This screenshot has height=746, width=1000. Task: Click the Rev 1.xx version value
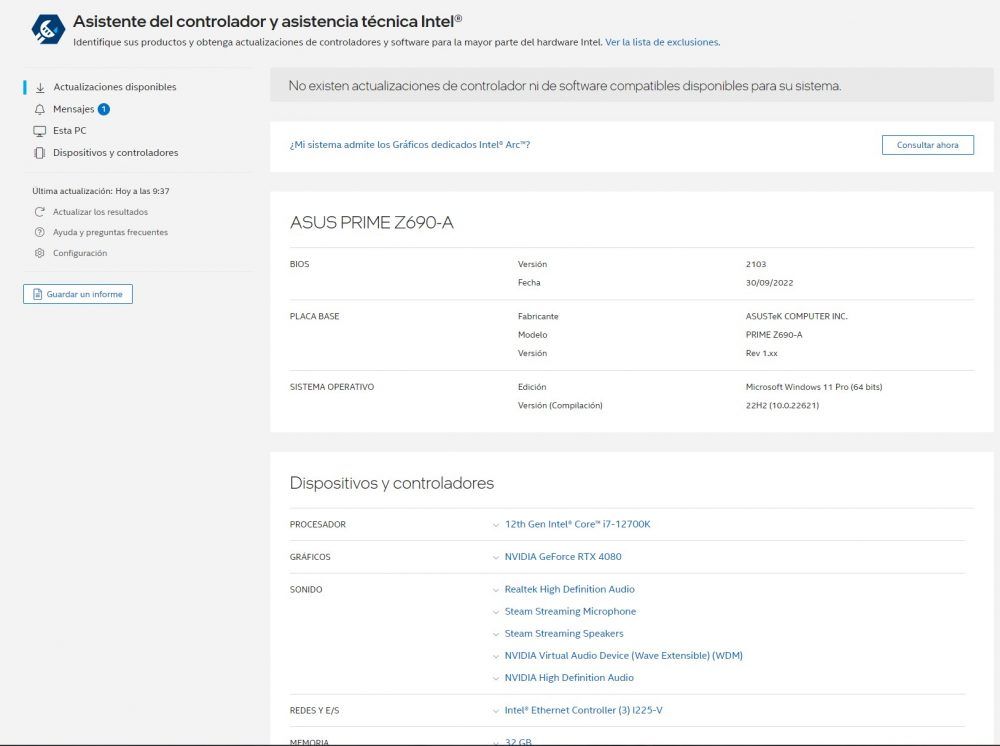click(761, 353)
